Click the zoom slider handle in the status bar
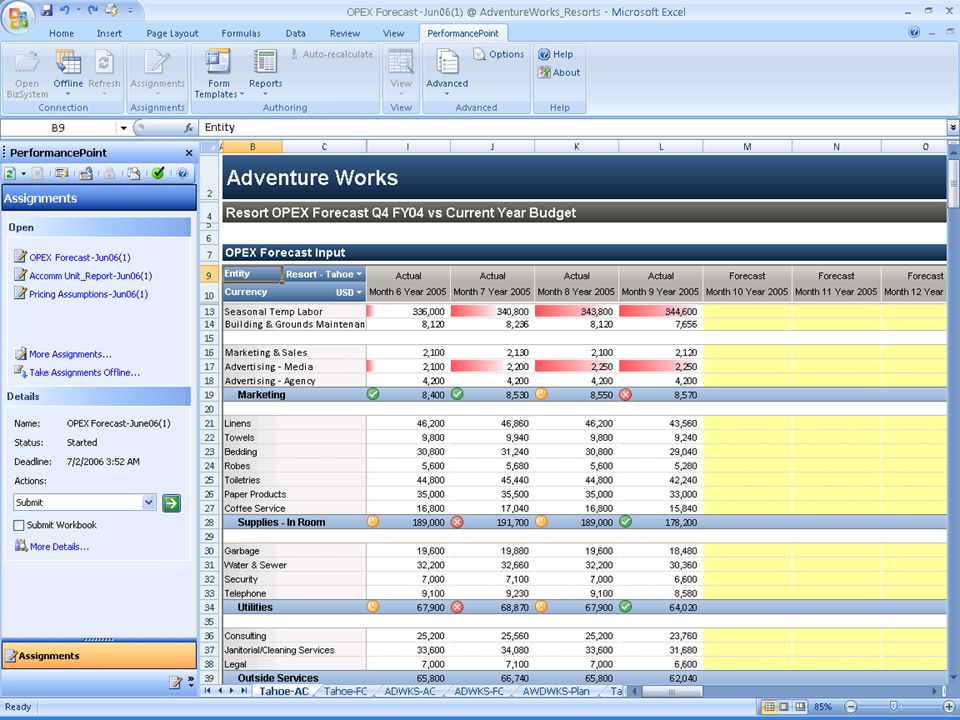960x720 pixels. [x=894, y=707]
